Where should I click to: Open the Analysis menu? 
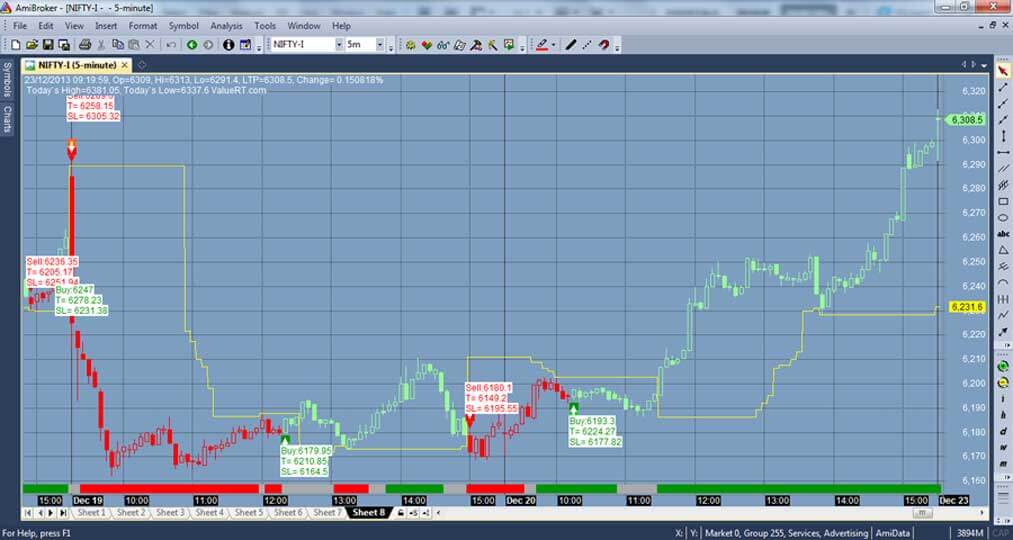click(x=226, y=26)
